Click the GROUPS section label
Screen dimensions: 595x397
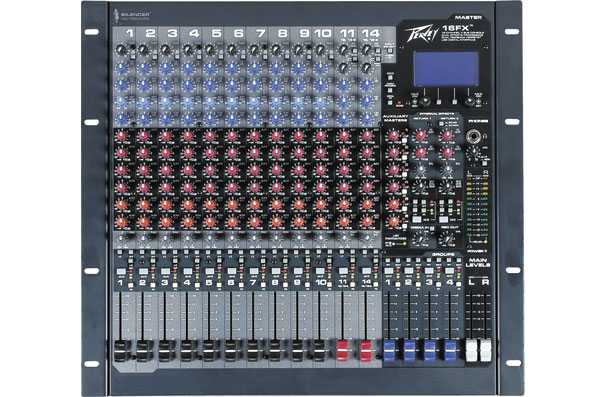coord(443,254)
